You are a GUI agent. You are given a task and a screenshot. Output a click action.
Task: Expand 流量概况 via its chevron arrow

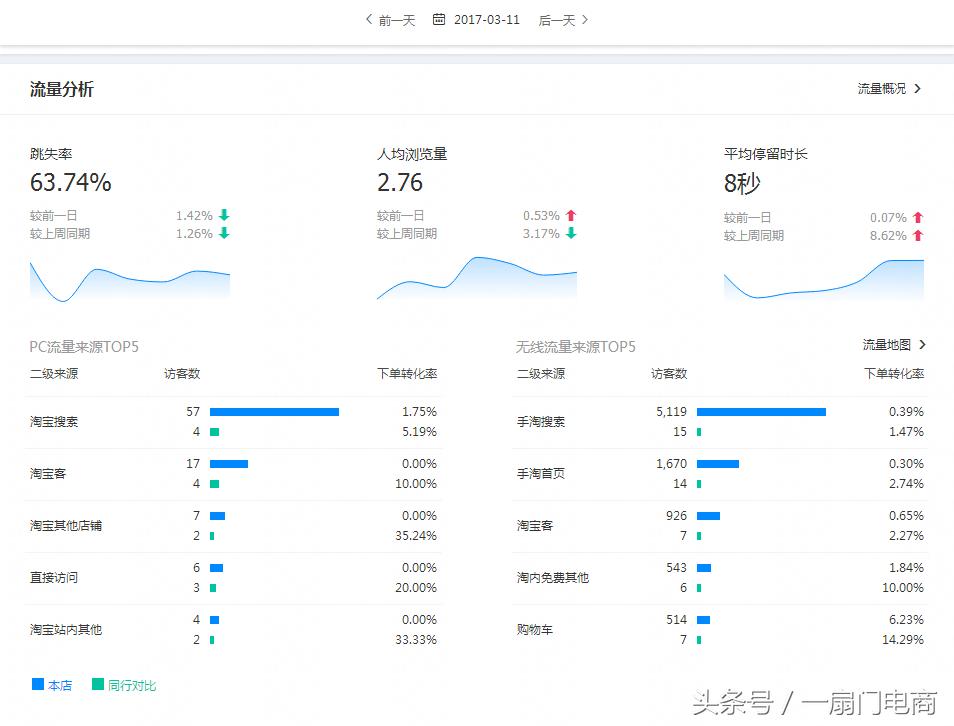(919, 88)
